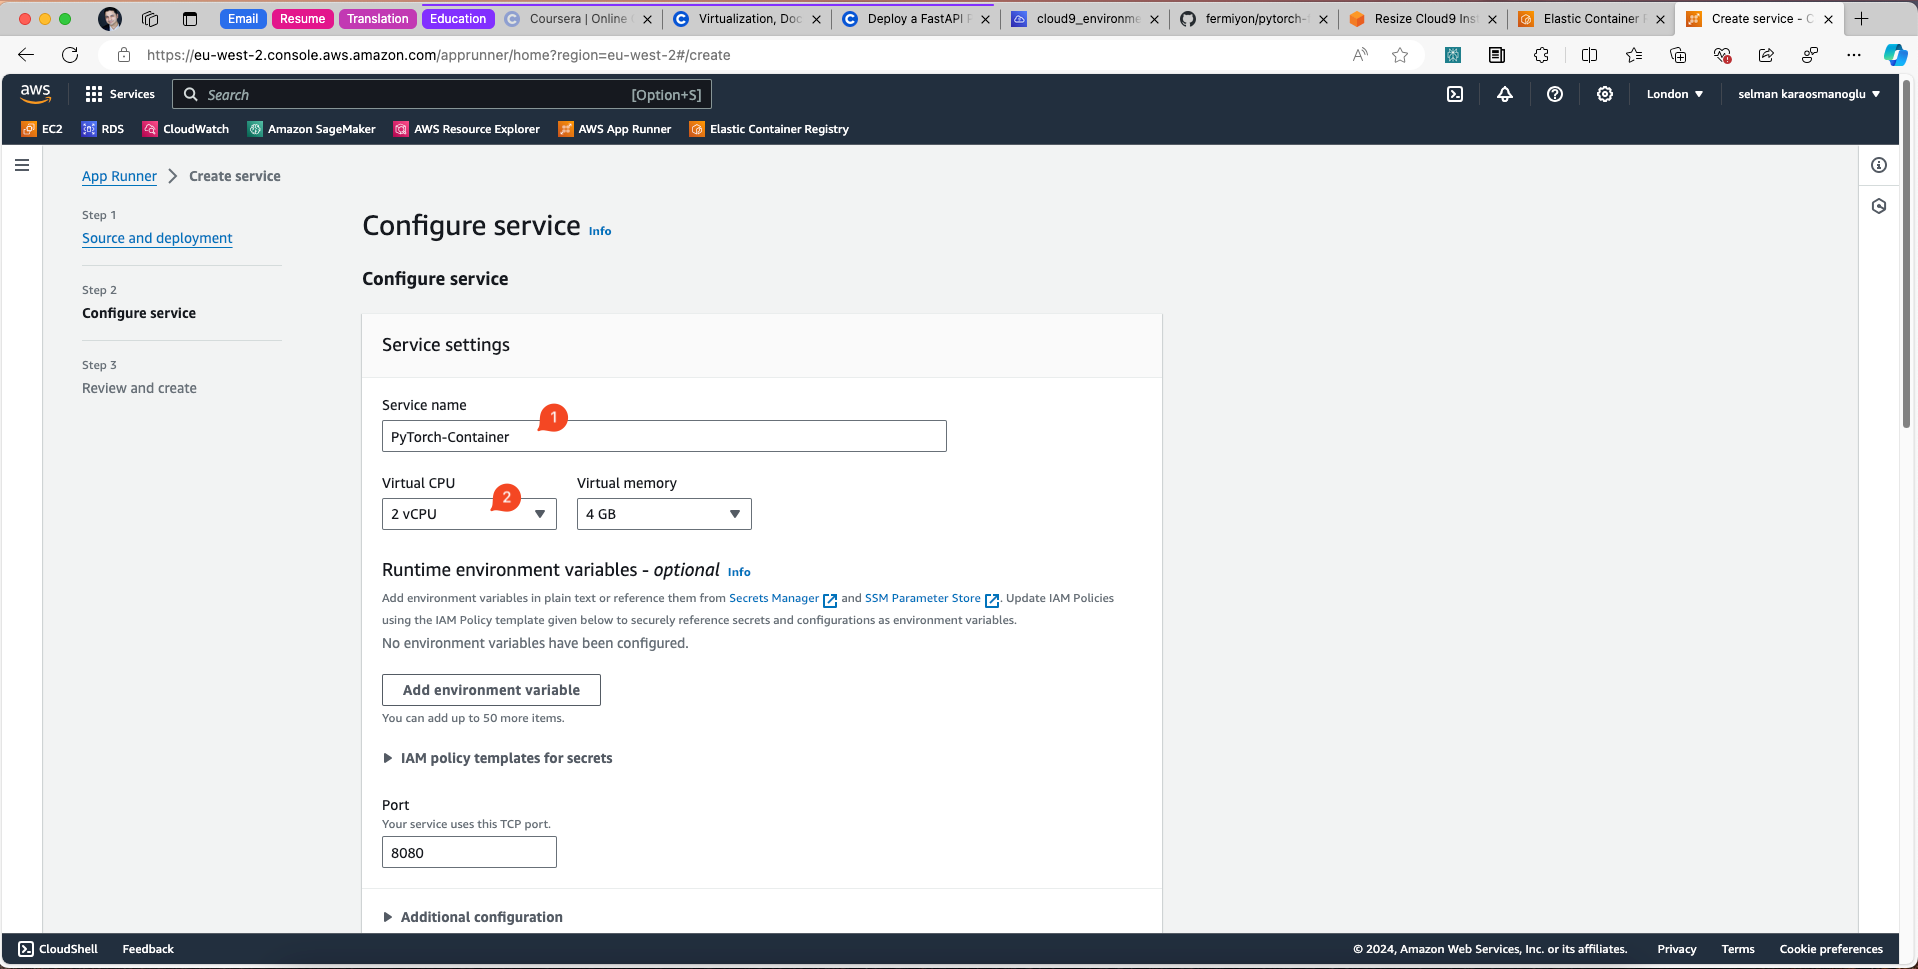Open the London region selector

[1675, 94]
